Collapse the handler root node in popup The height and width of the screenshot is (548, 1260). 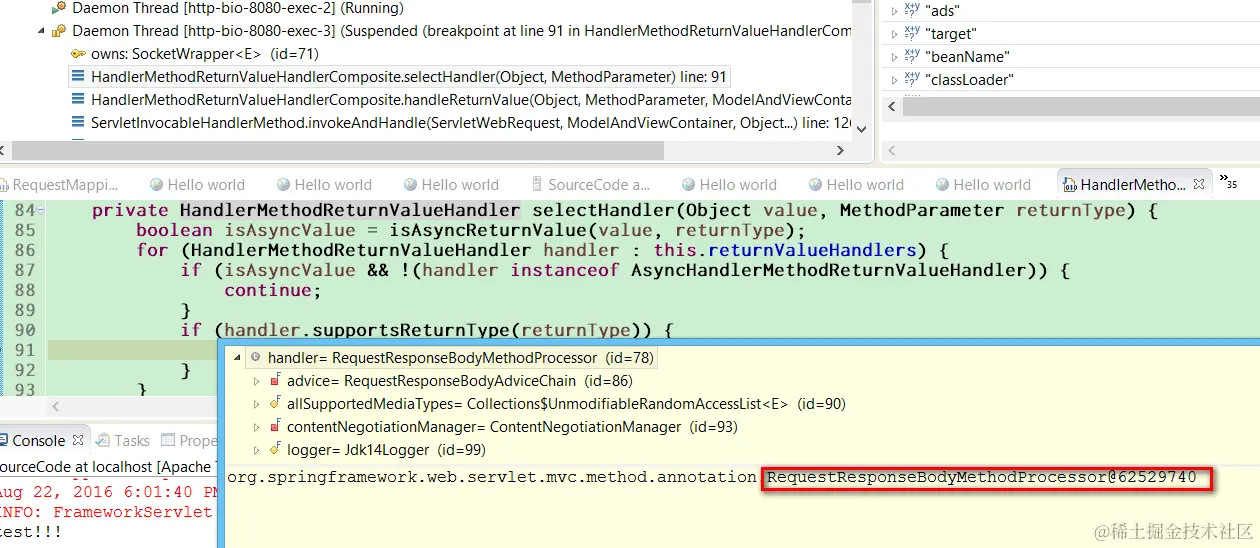(x=236, y=358)
